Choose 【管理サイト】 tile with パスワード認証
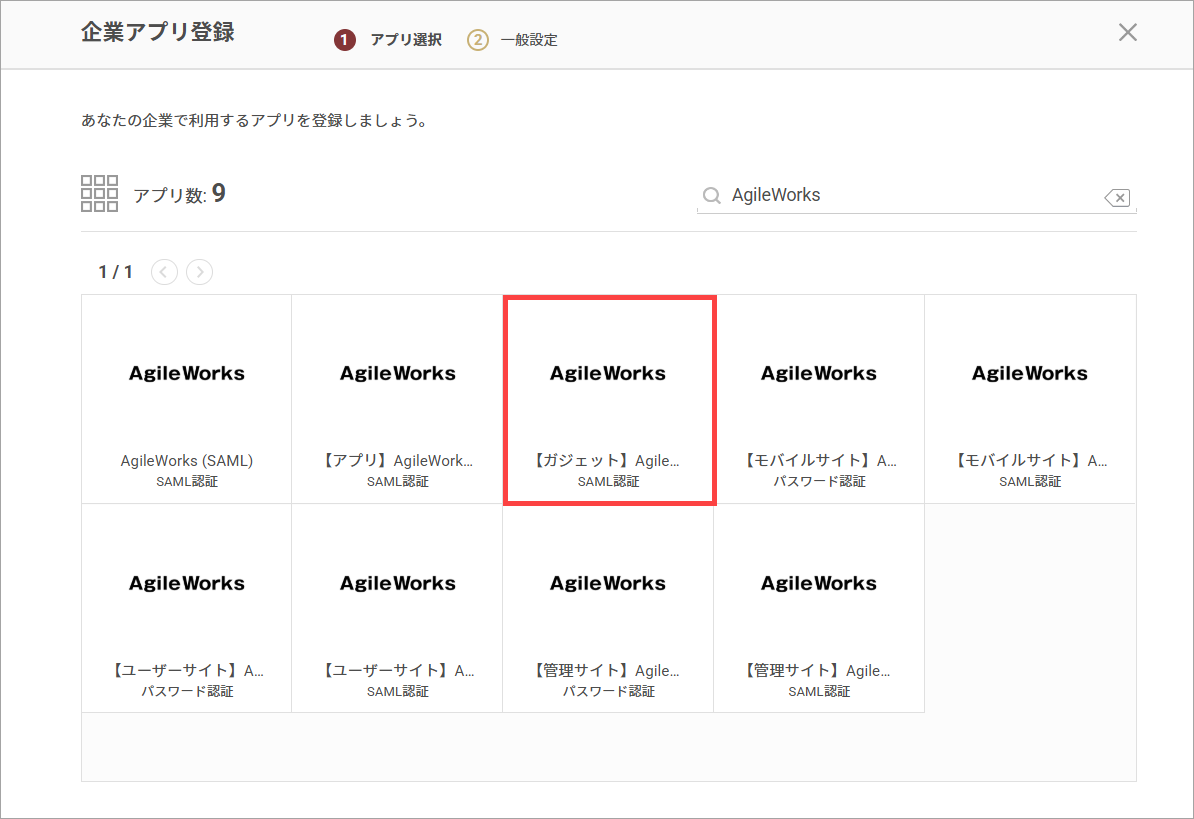 pyautogui.click(x=608, y=608)
